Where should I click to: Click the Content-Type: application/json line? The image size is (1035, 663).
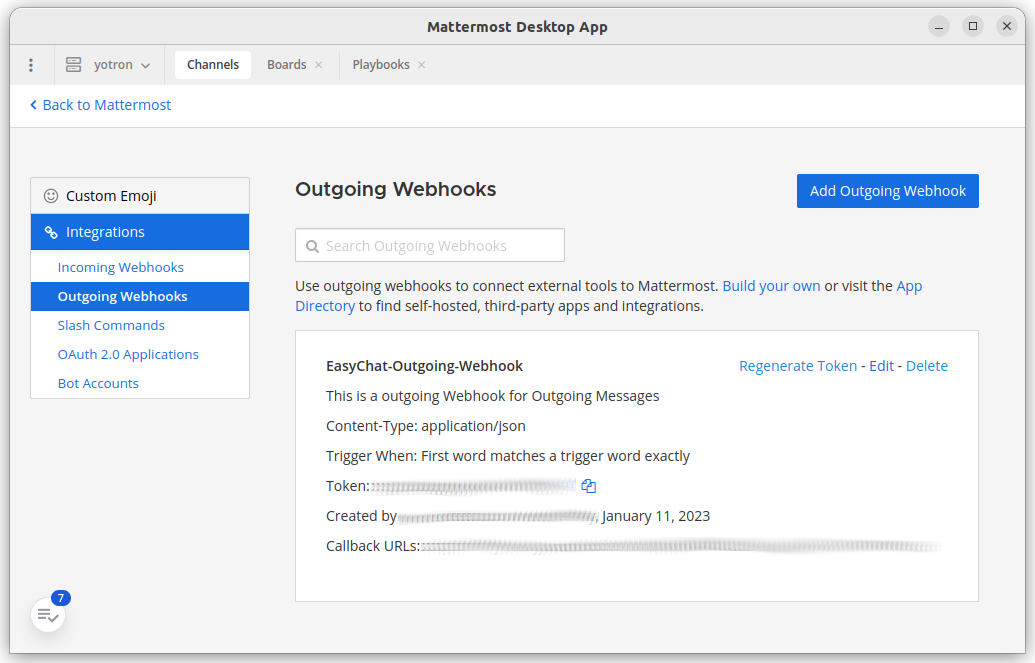pos(426,426)
